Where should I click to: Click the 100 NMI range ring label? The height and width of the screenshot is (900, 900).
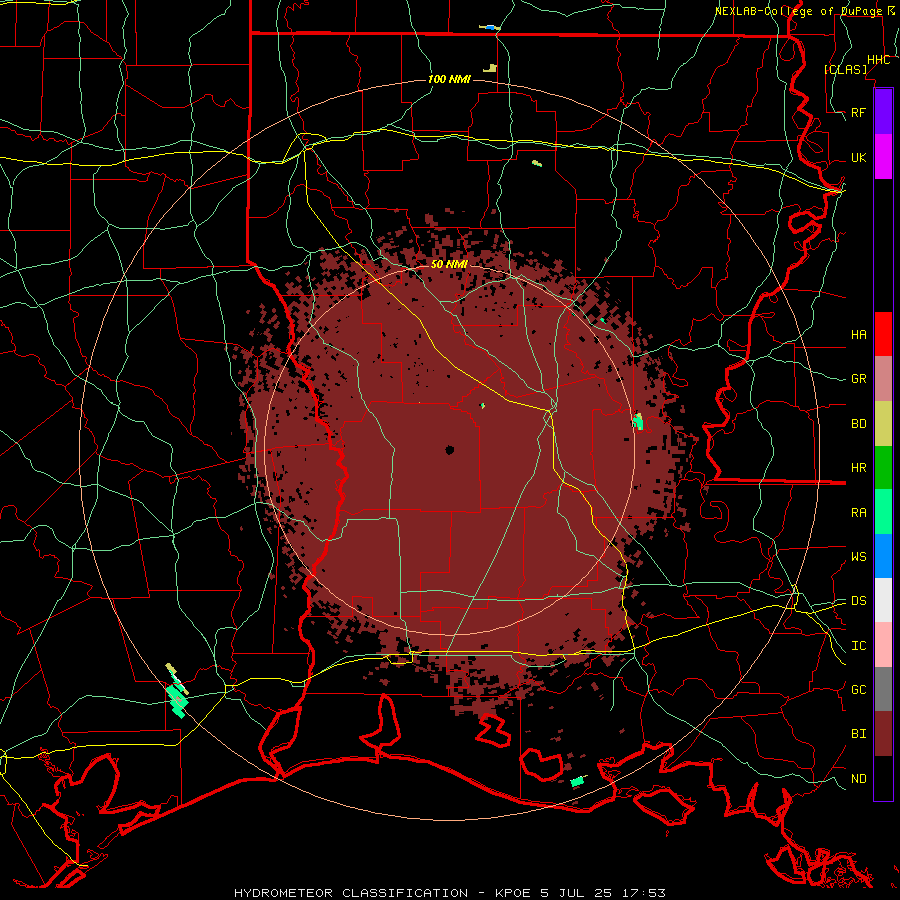coord(449,79)
